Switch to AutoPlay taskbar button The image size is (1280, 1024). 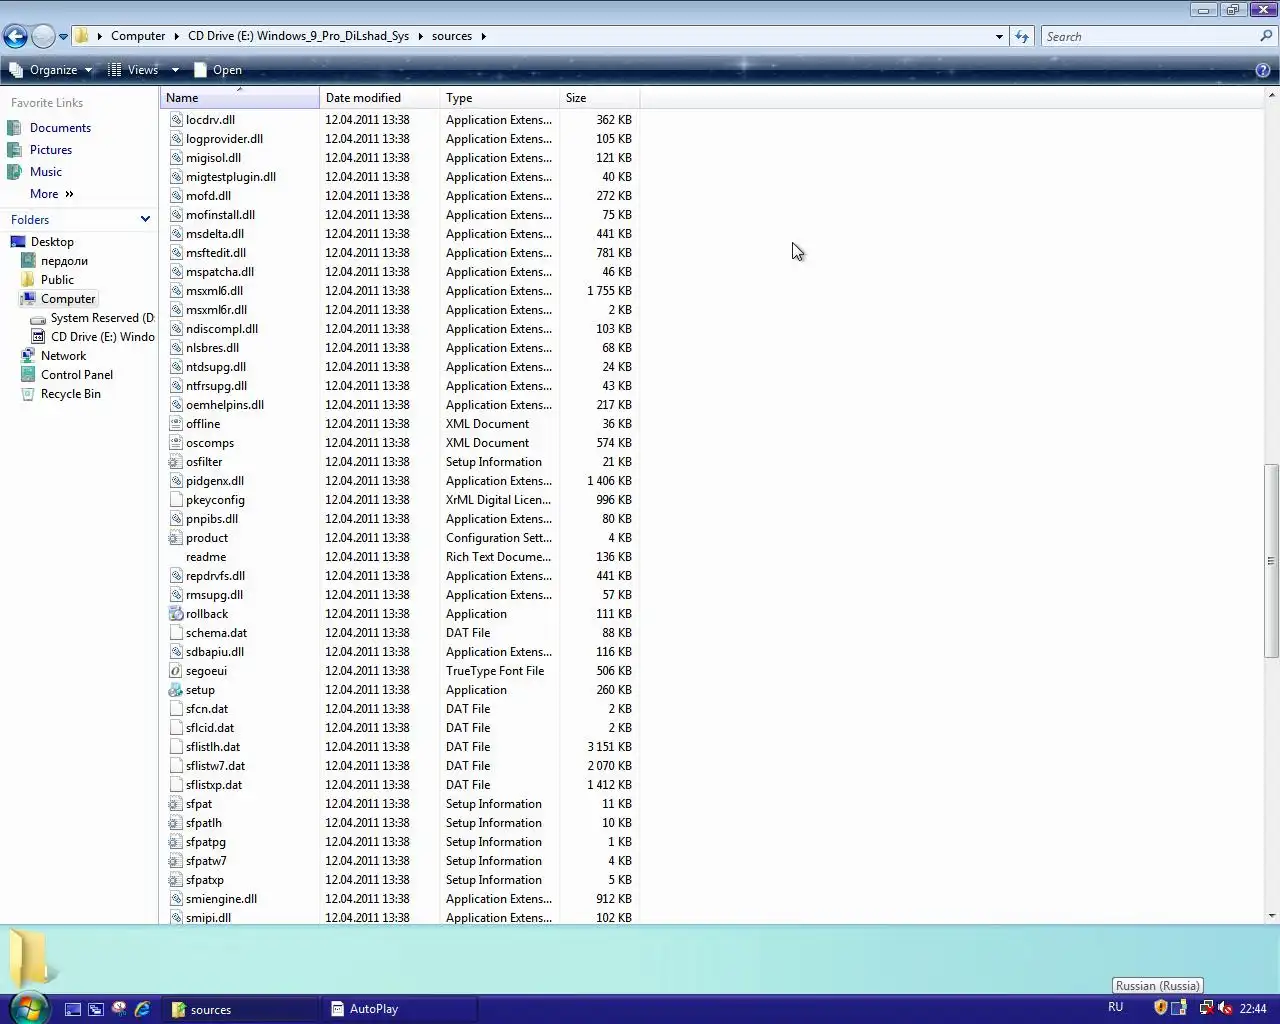pos(400,1009)
